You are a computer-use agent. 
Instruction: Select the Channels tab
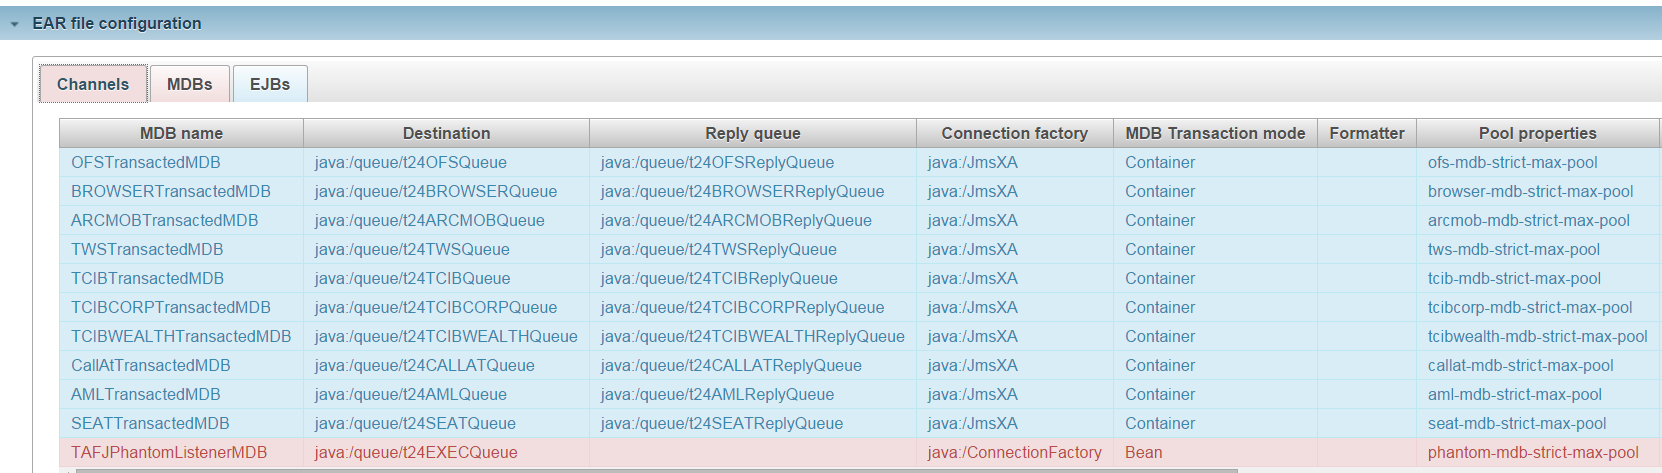point(93,84)
